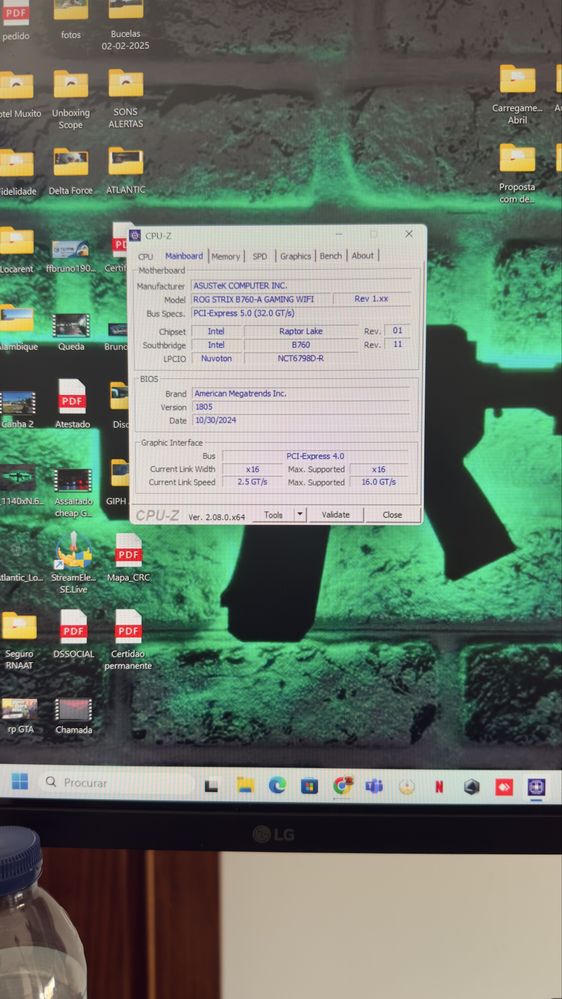Image resolution: width=562 pixels, height=999 pixels.
Task: Select the Certidao permanente PDF file
Action: coord(128,640)
